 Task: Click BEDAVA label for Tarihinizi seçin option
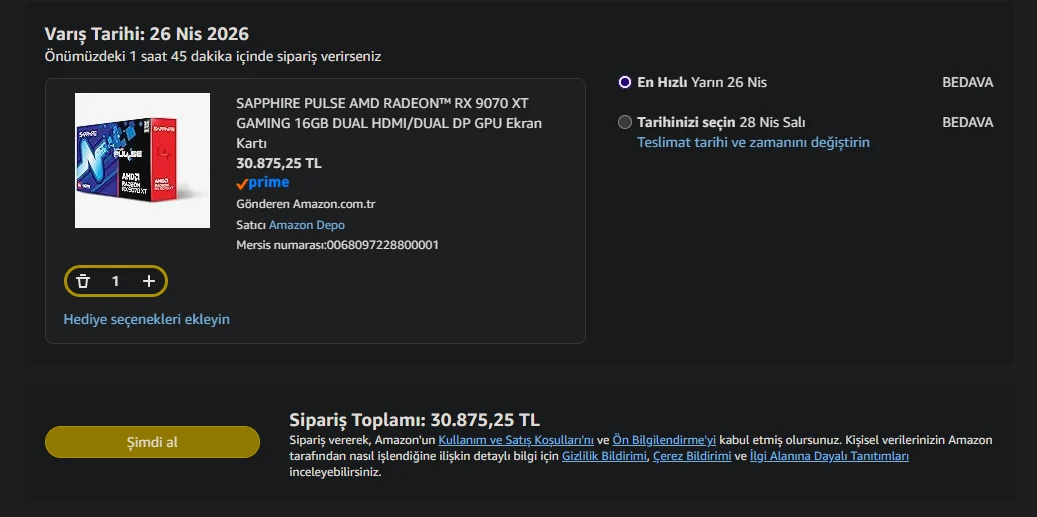click(x=968, y=122)
